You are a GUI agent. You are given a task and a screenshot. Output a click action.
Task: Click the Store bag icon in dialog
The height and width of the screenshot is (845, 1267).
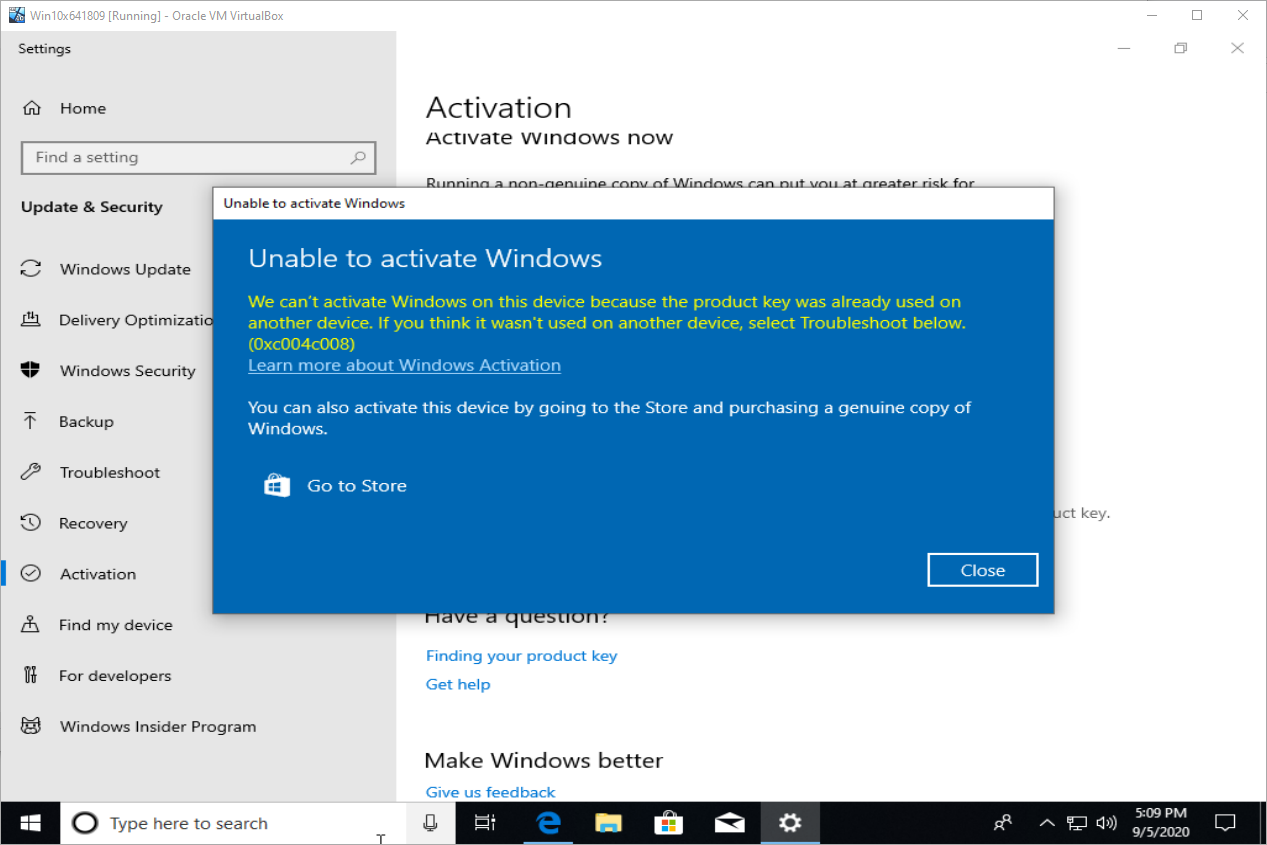click(277, 486)
